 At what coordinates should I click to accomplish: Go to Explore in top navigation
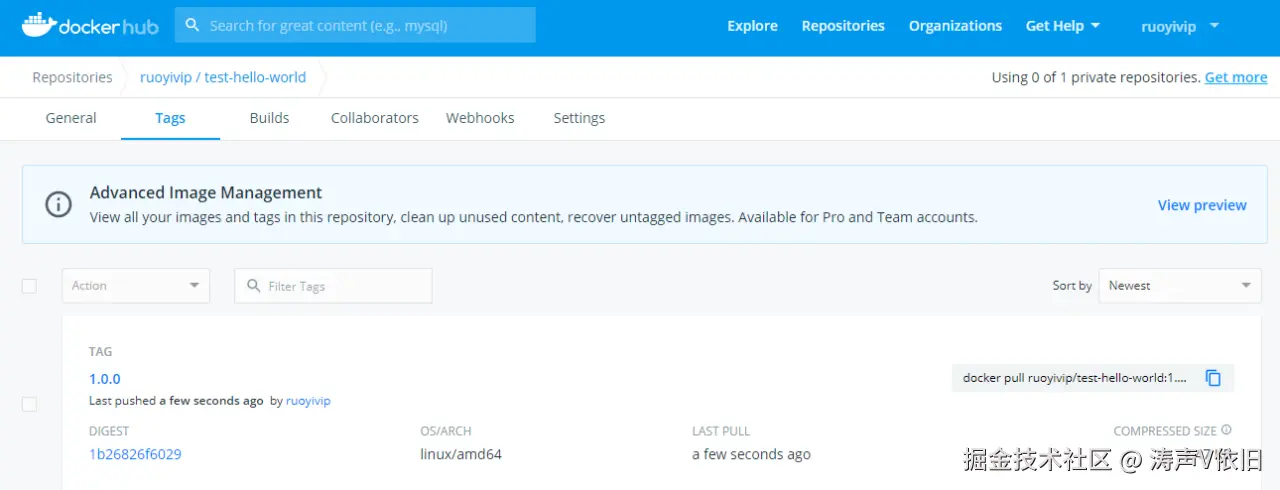pos(752,26)
